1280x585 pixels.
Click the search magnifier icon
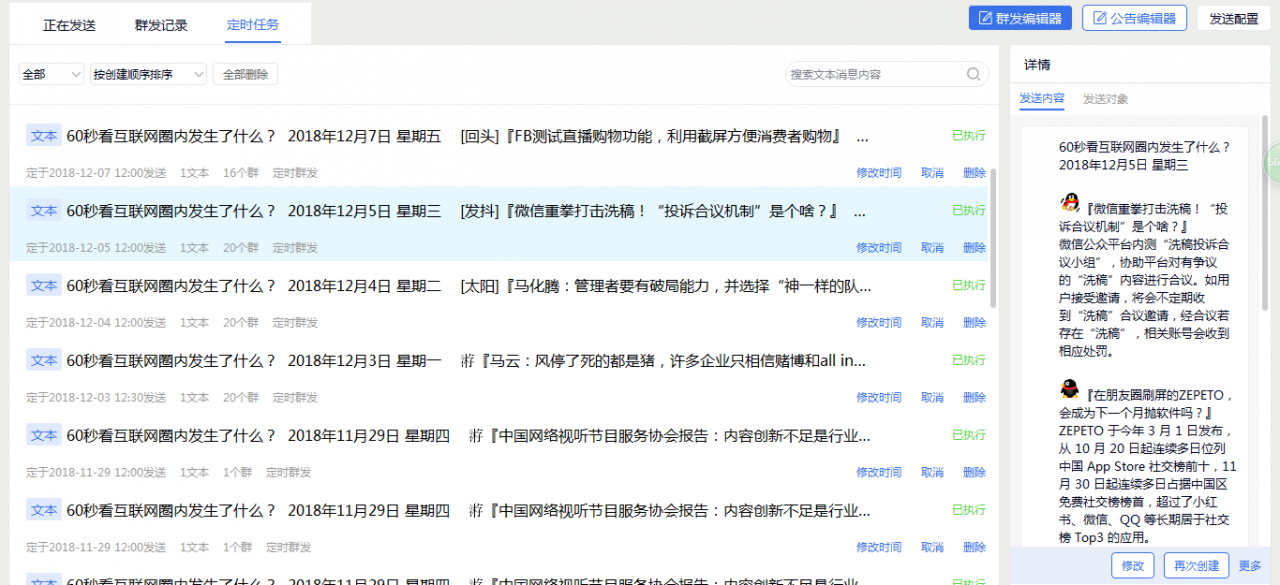click(x=973, y=74)
